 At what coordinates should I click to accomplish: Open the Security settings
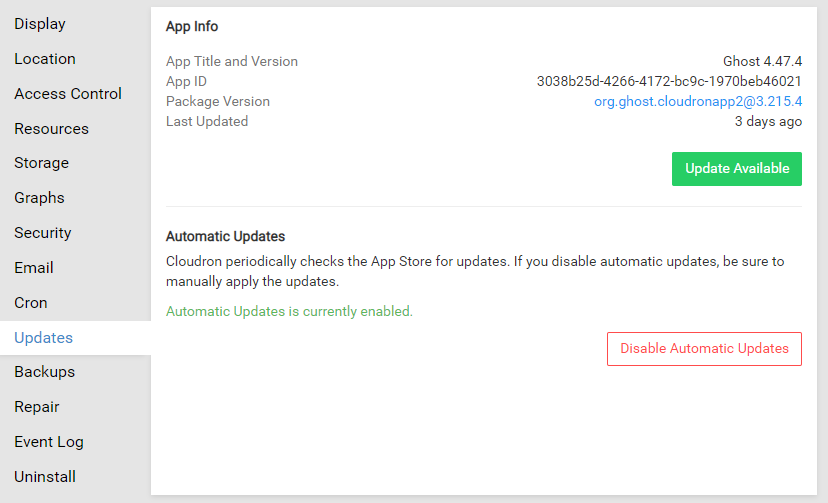click(x=43, y=233)
